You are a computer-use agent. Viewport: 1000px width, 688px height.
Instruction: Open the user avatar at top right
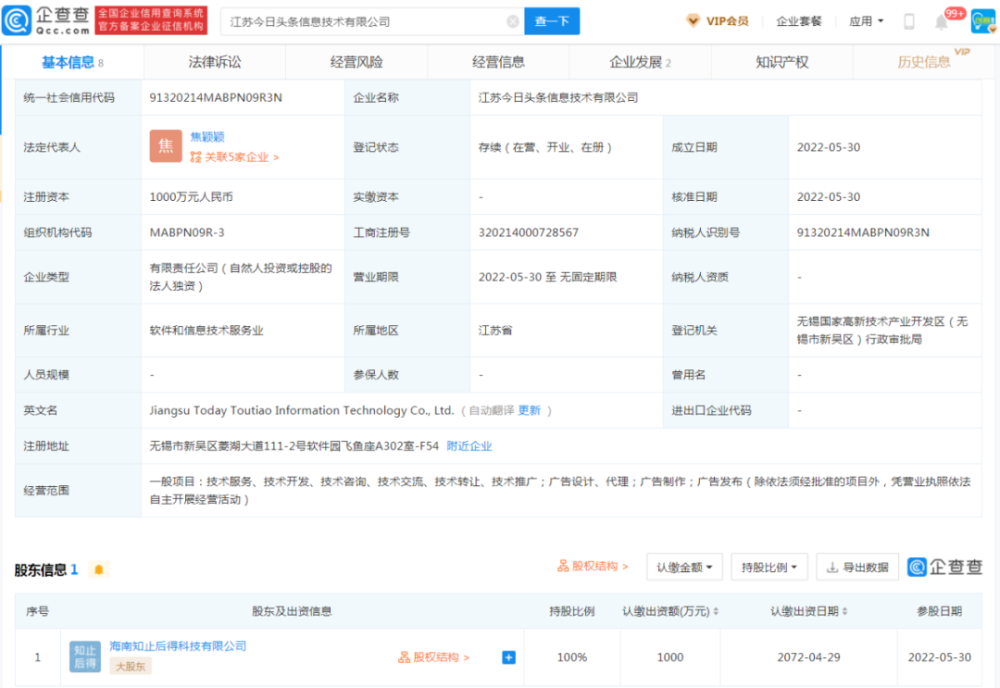[x=982, y=22]
